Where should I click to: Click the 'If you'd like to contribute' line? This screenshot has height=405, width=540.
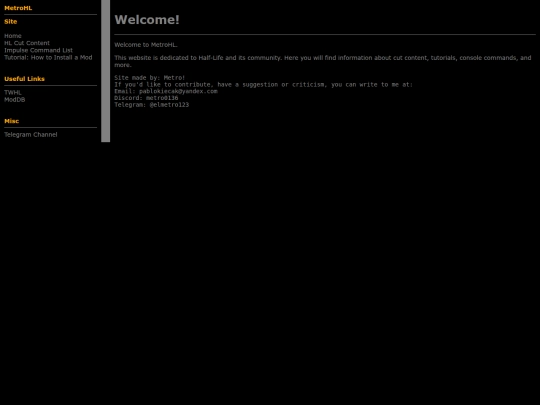click(x=263, y=84)
